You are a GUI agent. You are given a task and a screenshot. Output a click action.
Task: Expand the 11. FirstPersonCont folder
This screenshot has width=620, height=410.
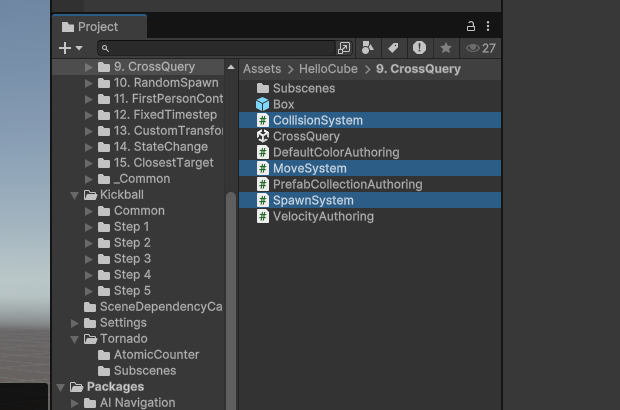89,99
